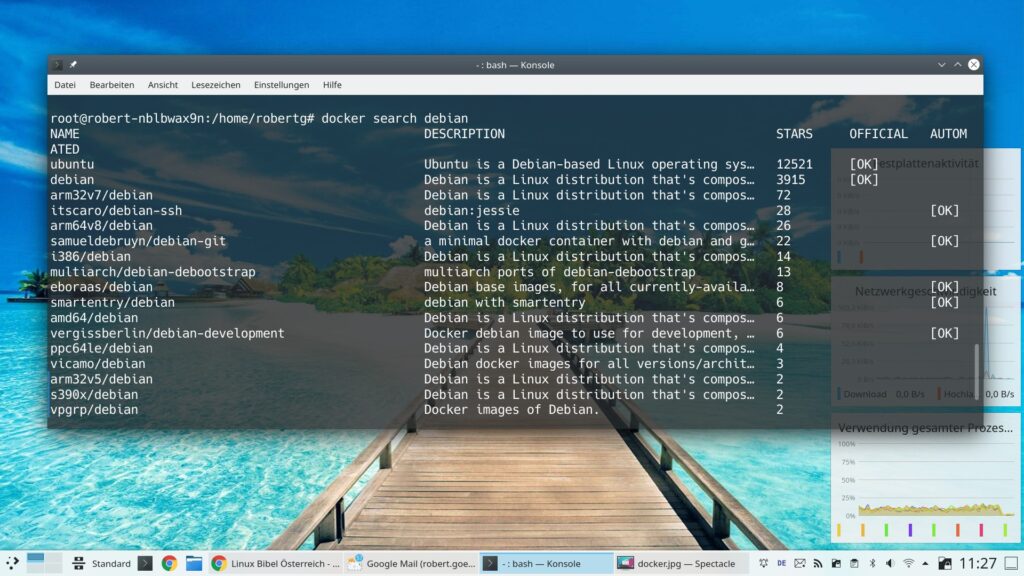Click the Festplattenaktivität widget title
1024x576 pixels.
click(x=924, y=163)
